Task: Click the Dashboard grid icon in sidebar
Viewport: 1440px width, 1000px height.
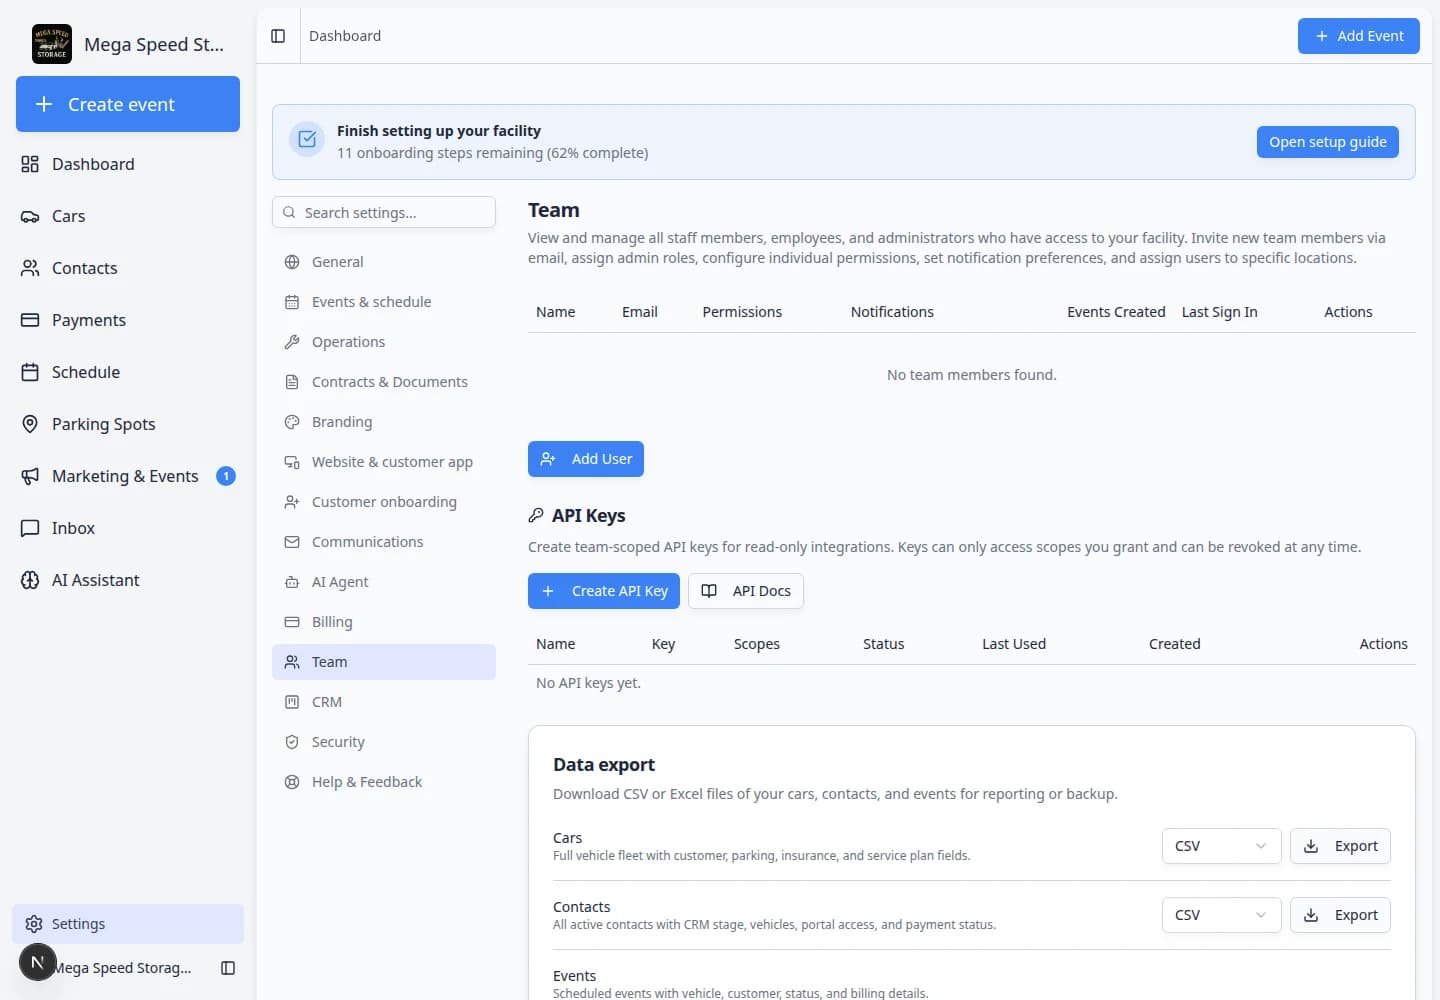Action: click(x=30, y=164)
